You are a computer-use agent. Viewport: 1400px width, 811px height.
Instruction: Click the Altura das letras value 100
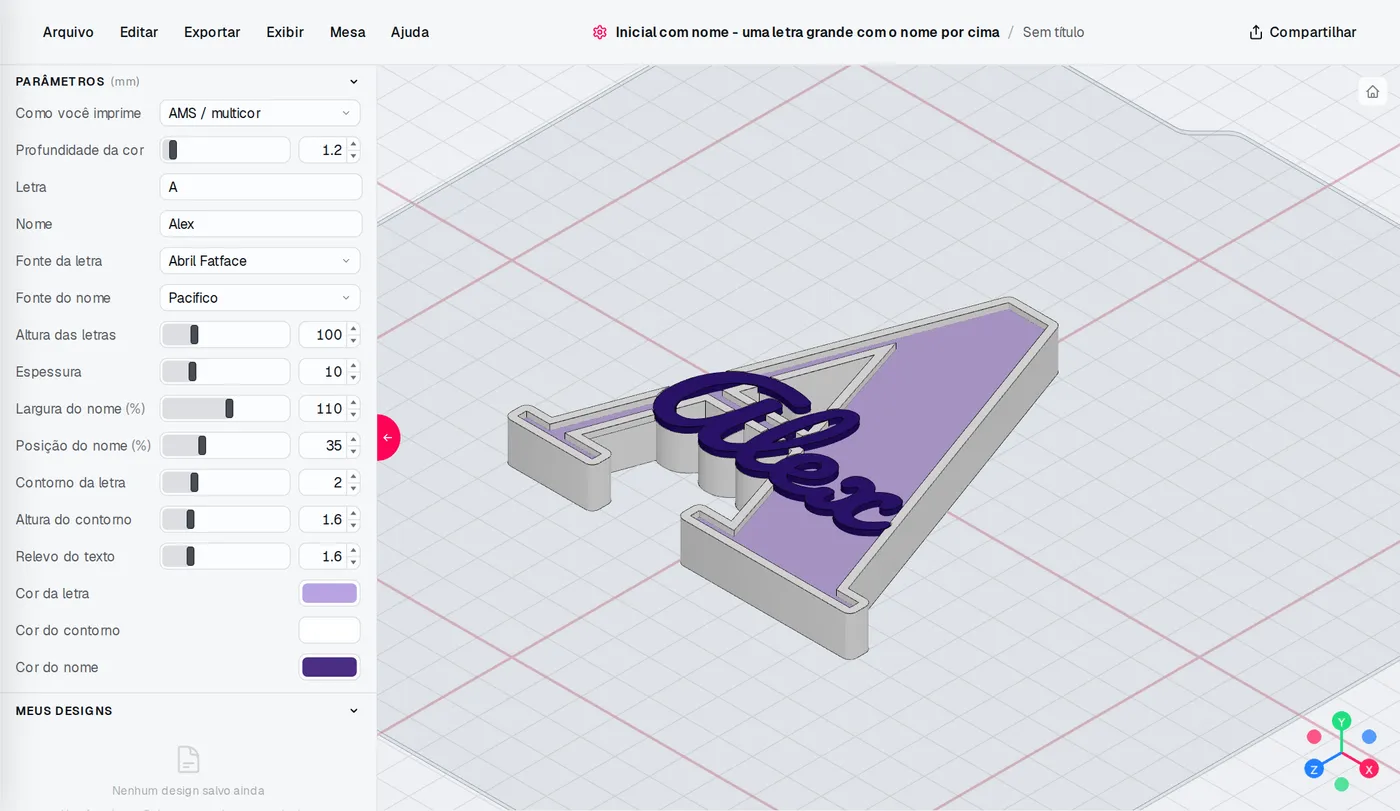(x=322, y=335)
